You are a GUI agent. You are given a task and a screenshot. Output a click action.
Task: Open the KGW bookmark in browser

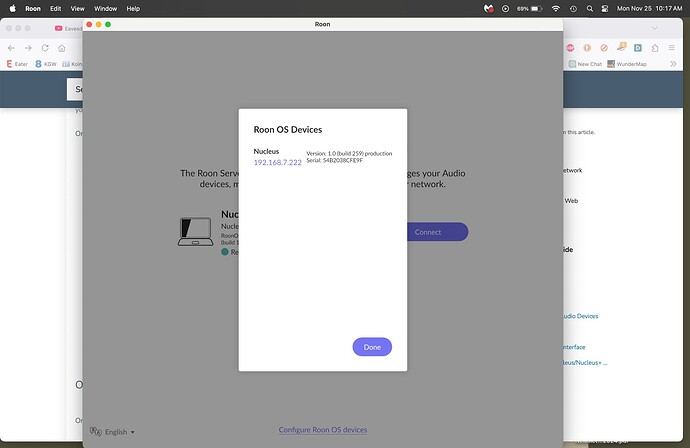click(x=46, y=64)
